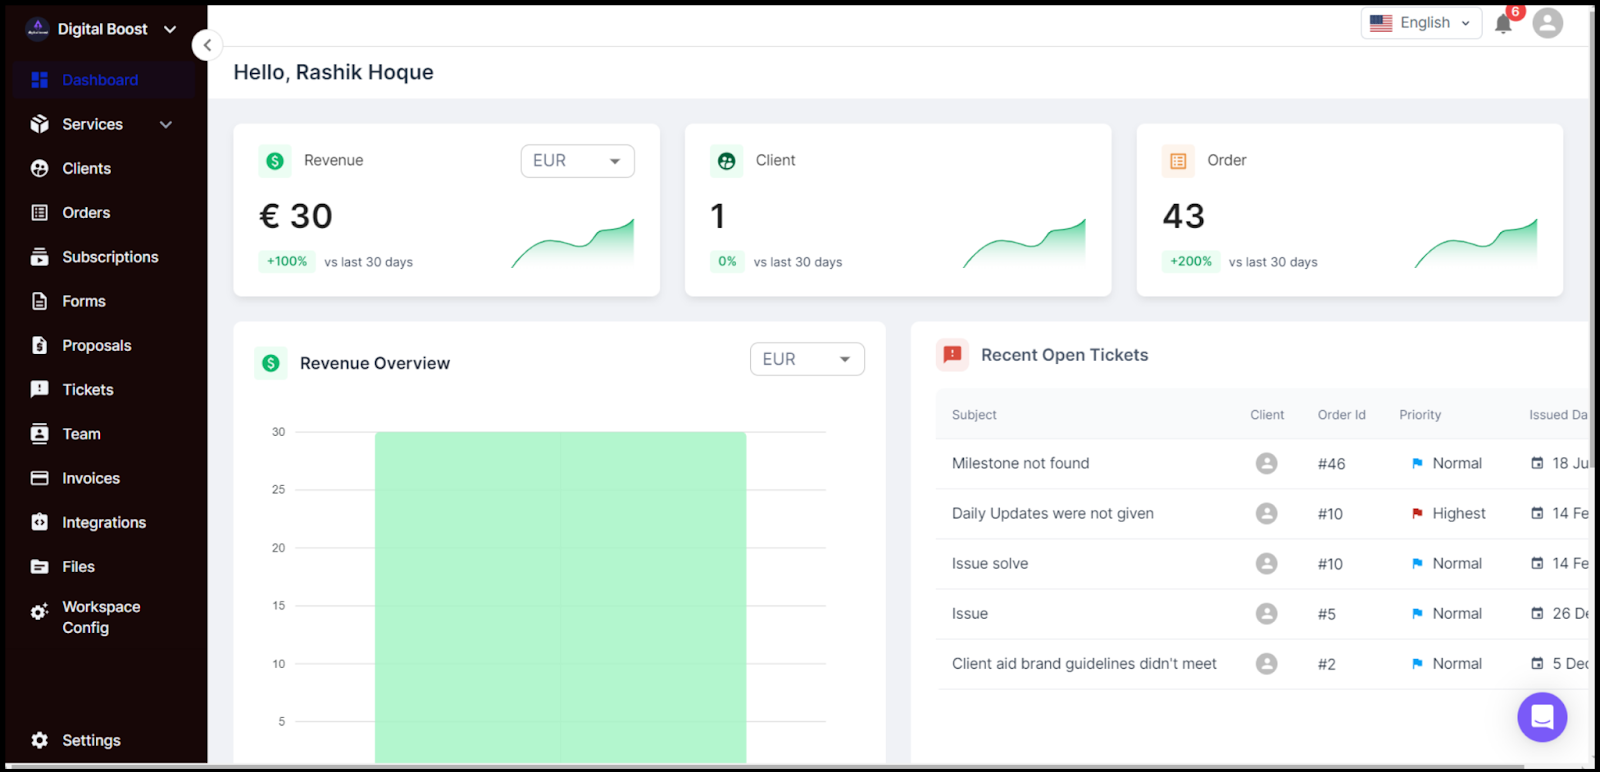Click order number #46
This screenshot has width=1600, height=772.
point(1331,464)
